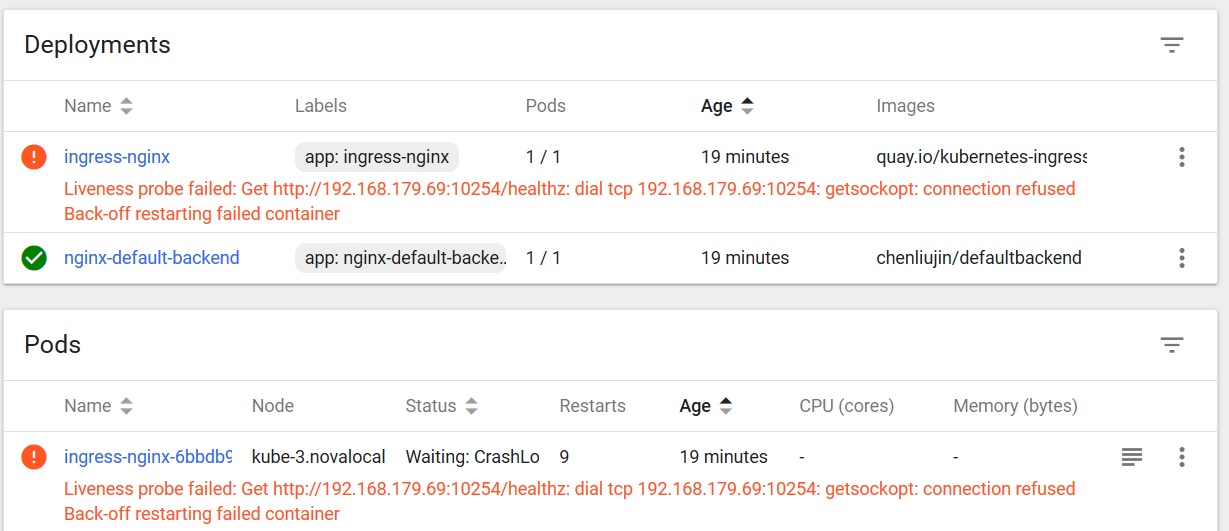Open actions menu for nginx-default-backend deployment
The image size is (1229, 531).
click(x=1181, y=258)
